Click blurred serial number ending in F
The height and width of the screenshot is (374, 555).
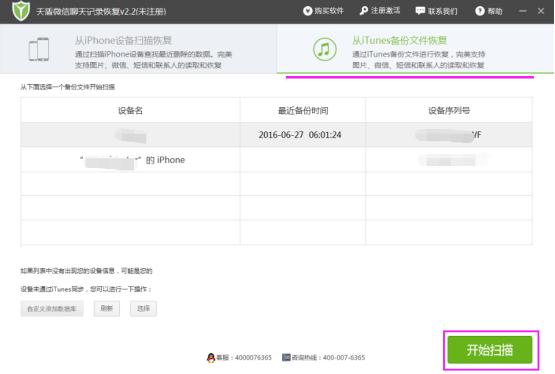[449, 135]
